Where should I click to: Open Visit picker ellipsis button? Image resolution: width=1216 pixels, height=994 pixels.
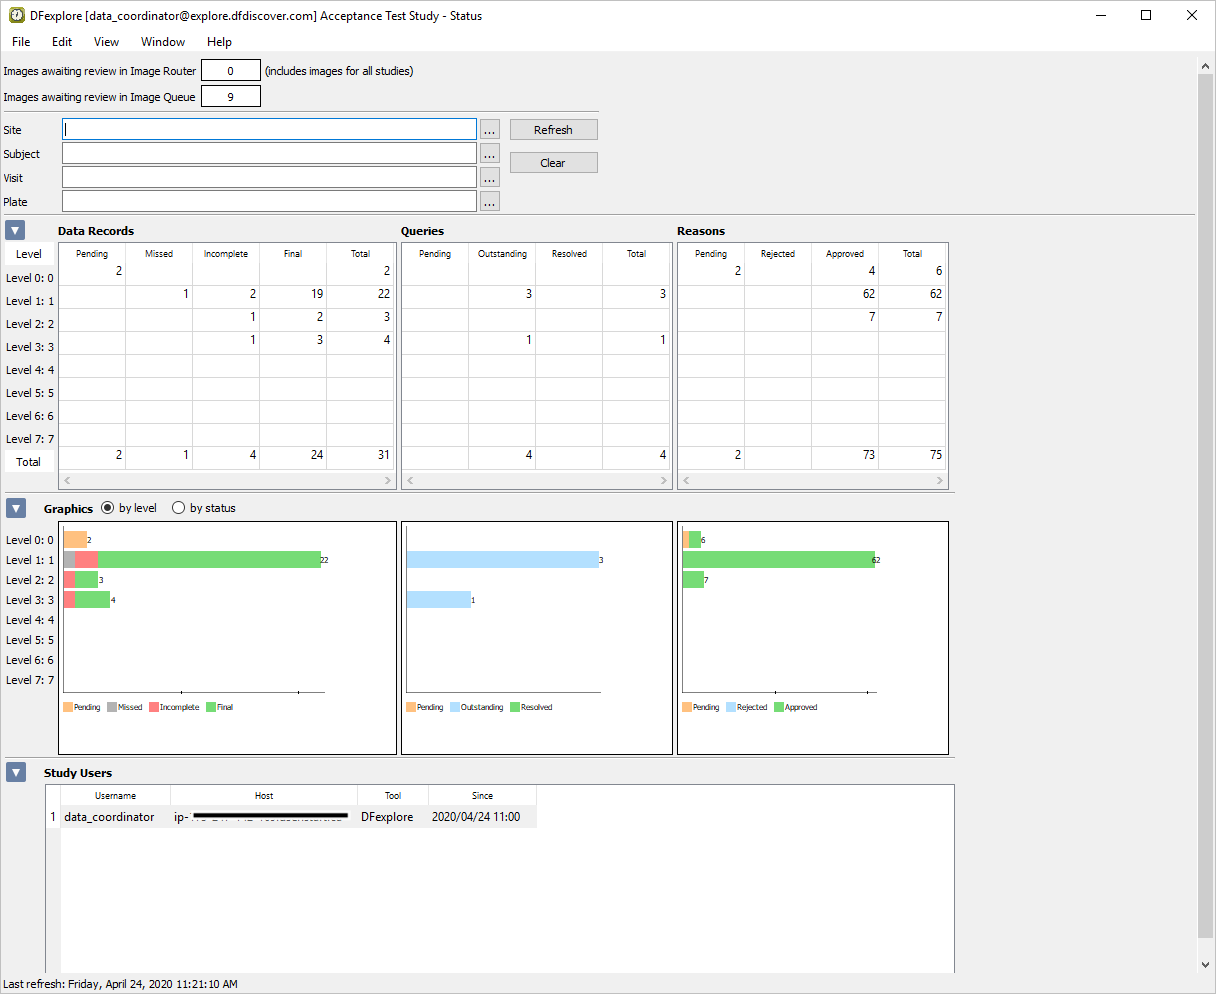coord(489,178)
